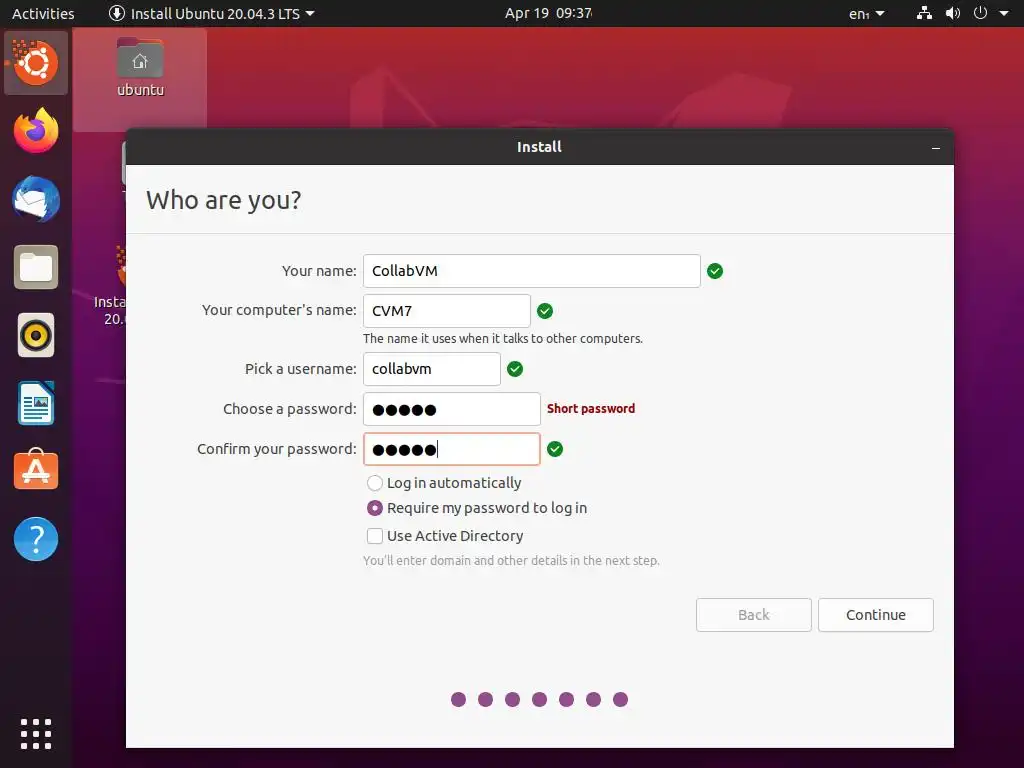Focus the Confirm your password field
The height and width of the screenshot is (768, 1024).
[452, 449]
